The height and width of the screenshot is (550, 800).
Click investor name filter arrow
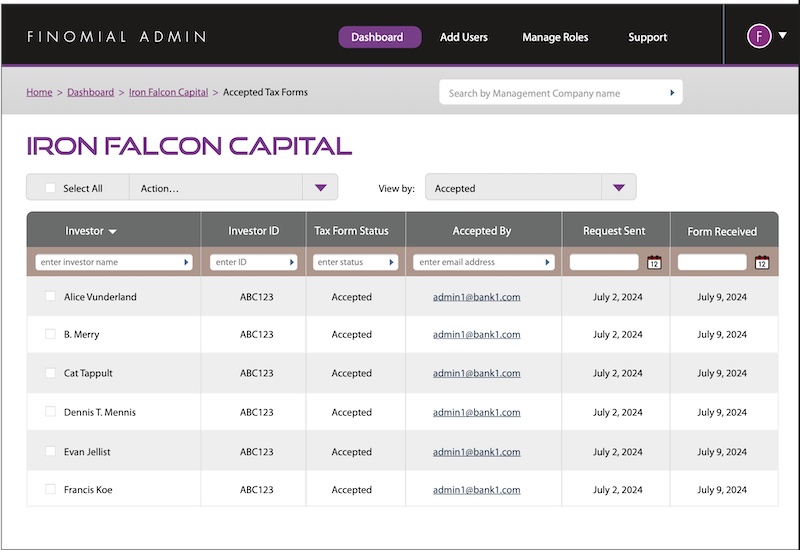[186, 262]
